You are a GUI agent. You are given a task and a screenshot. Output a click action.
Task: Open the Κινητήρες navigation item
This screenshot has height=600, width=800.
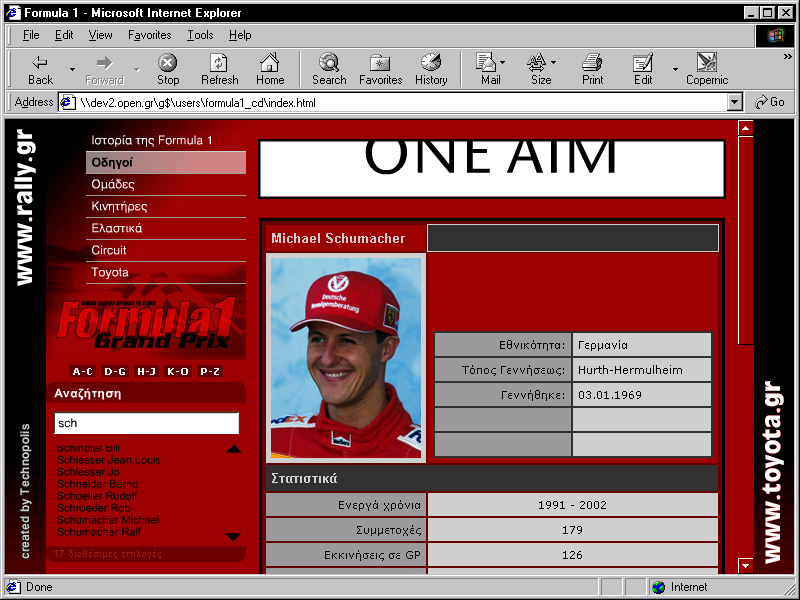coord(166,206)
